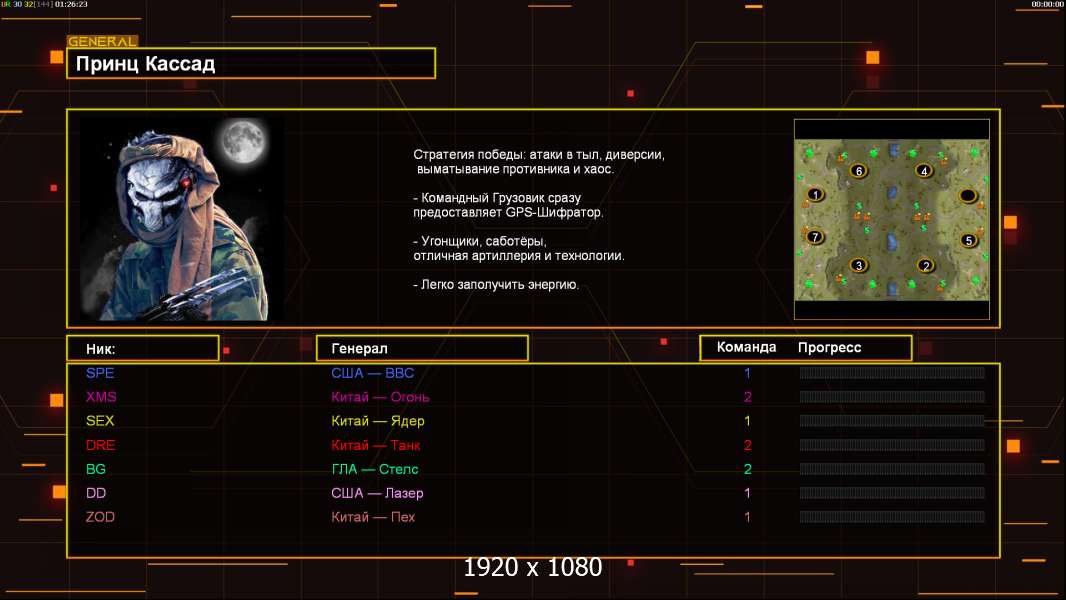Click team number 1 in the ZOD row
This screenshot has width=1066, height=600.
(747, 517)
